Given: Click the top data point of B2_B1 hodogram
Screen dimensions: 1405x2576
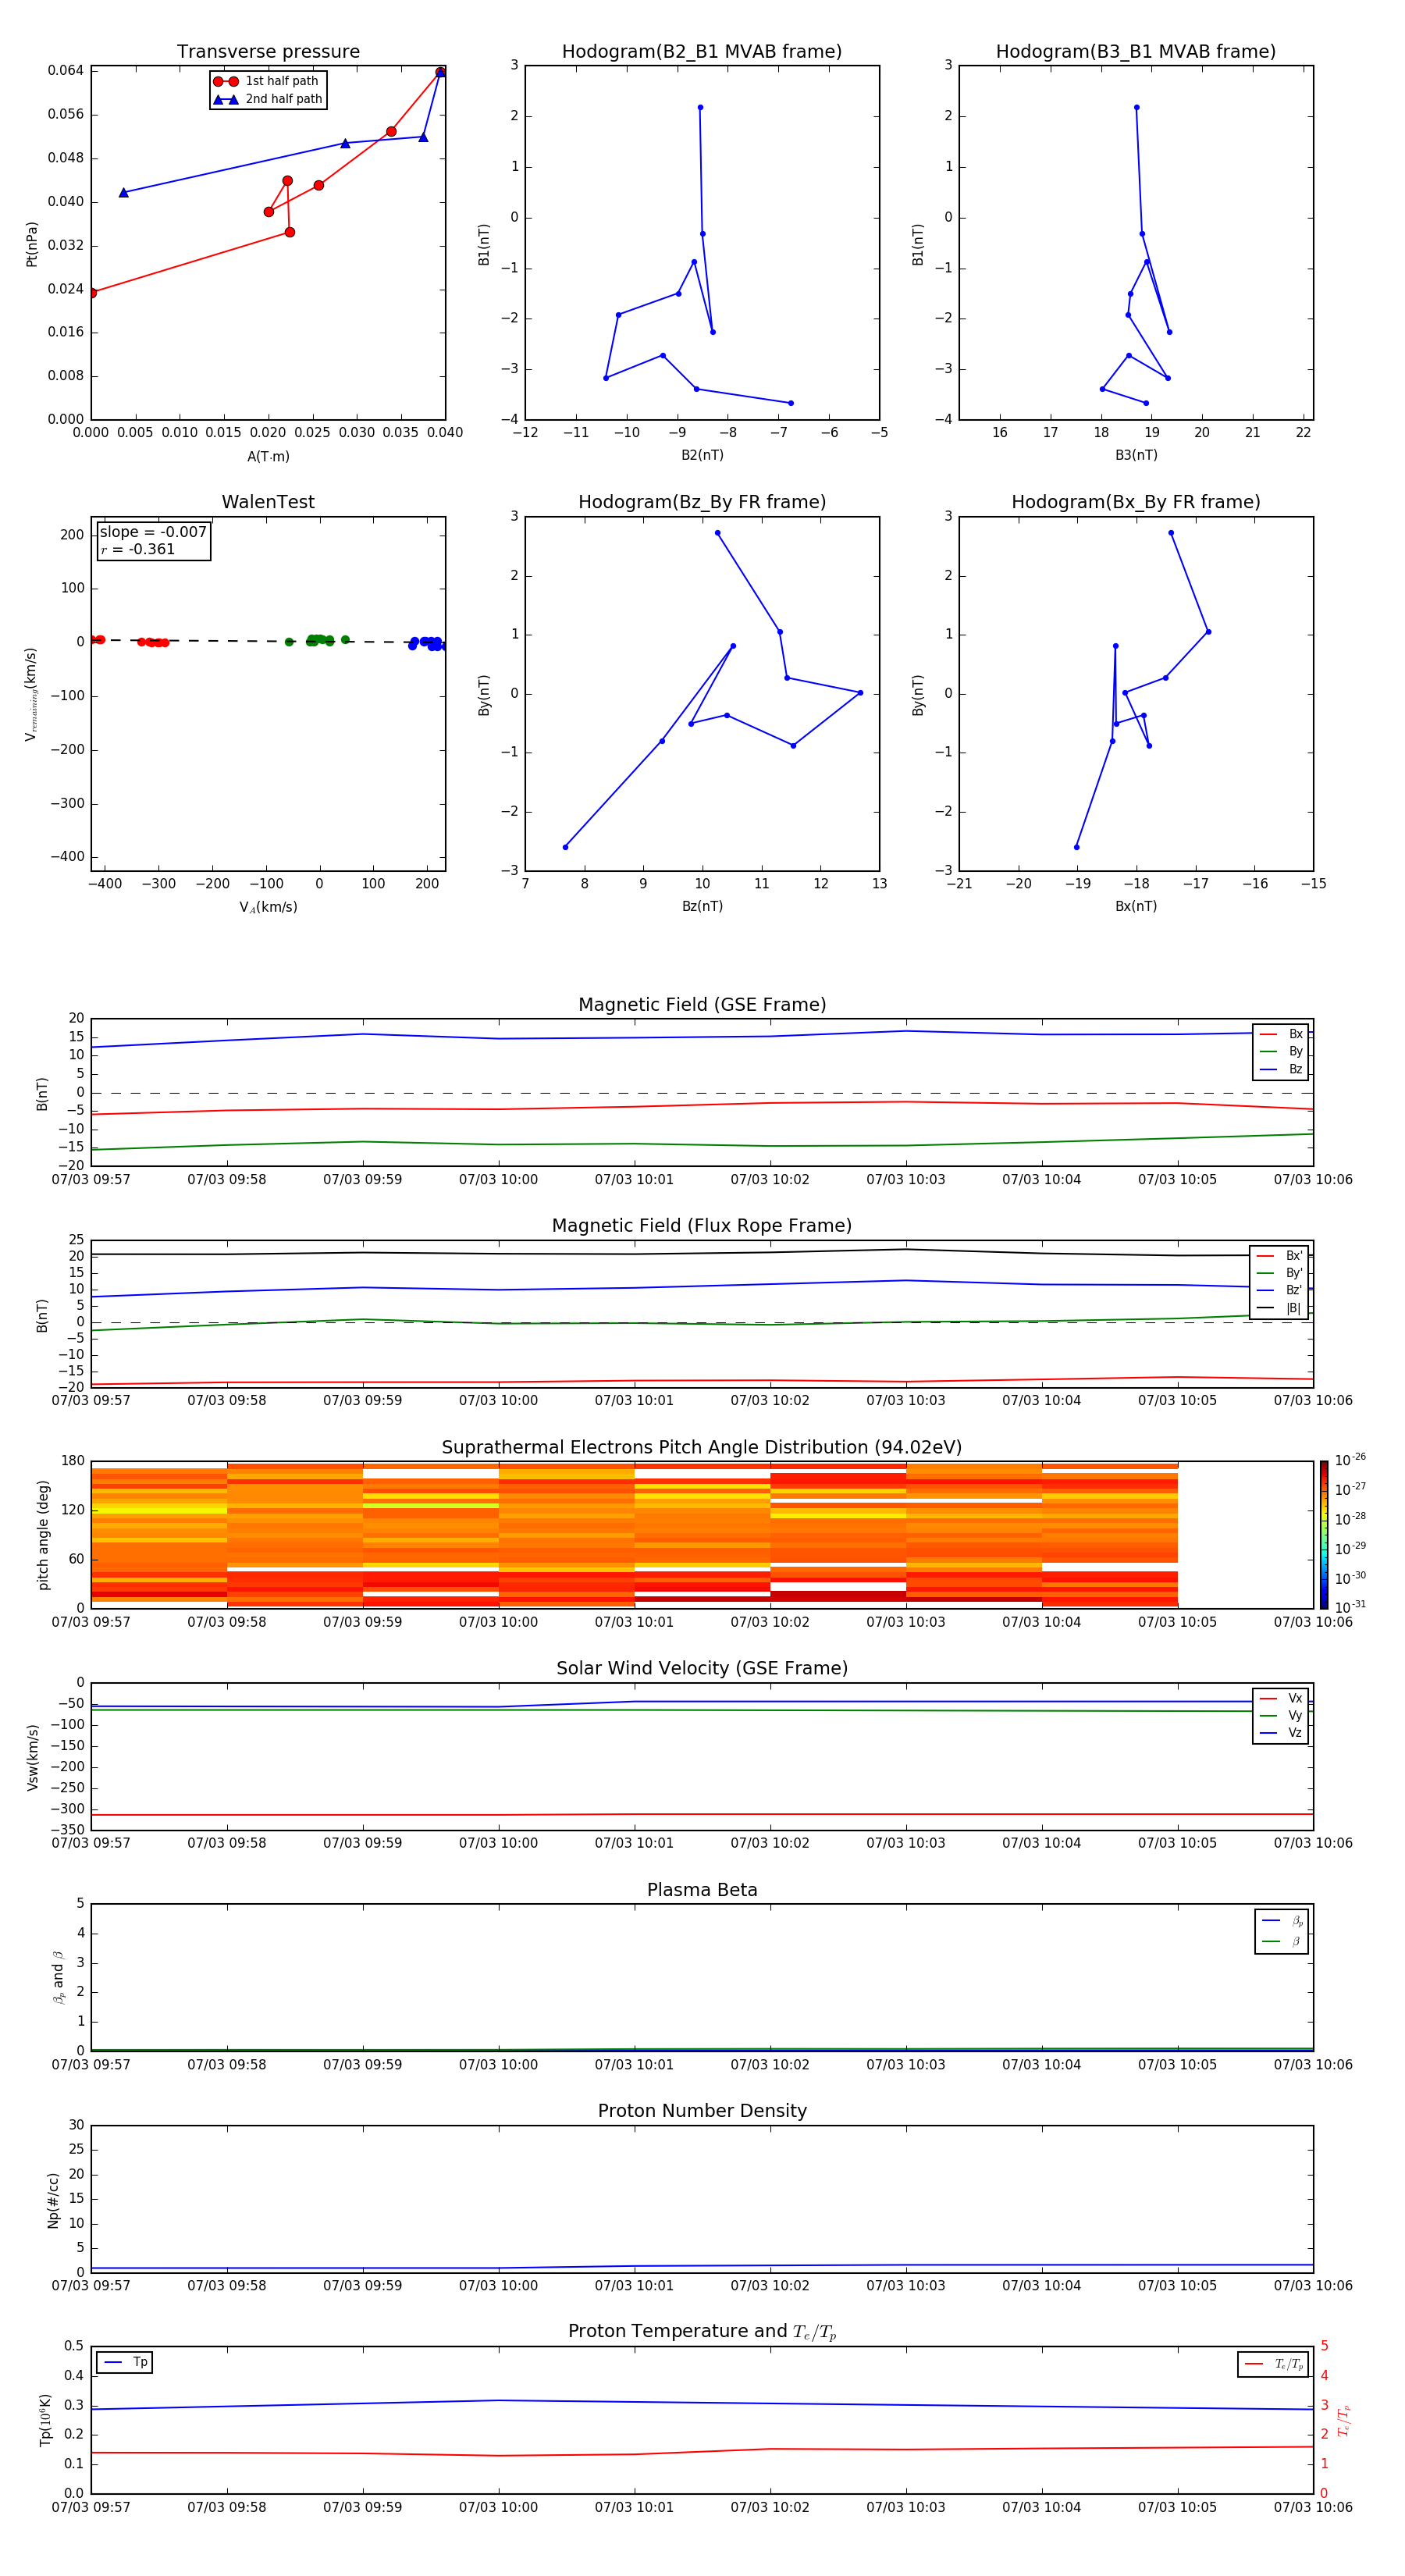Looking at the screenshot, I should 700,107.
